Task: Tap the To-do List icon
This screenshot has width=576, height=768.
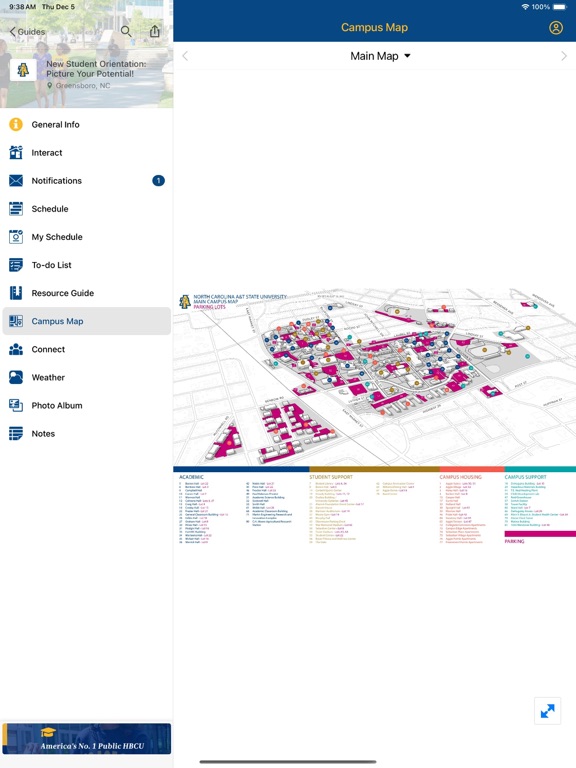Action: click(x=16, y=265)
